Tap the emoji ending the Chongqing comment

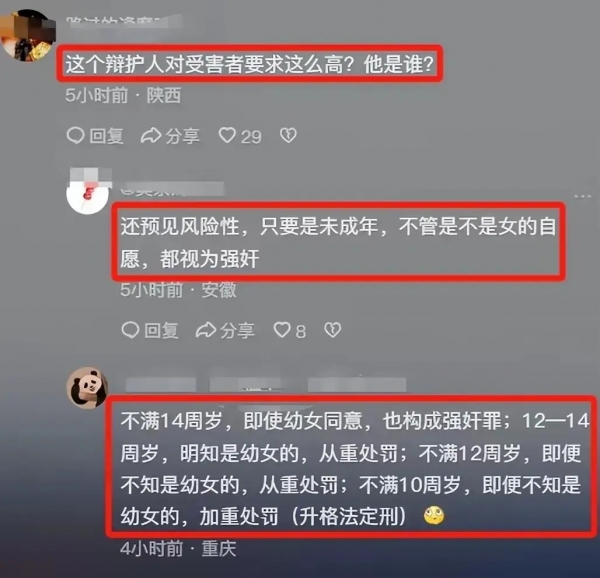coord(434,515)
